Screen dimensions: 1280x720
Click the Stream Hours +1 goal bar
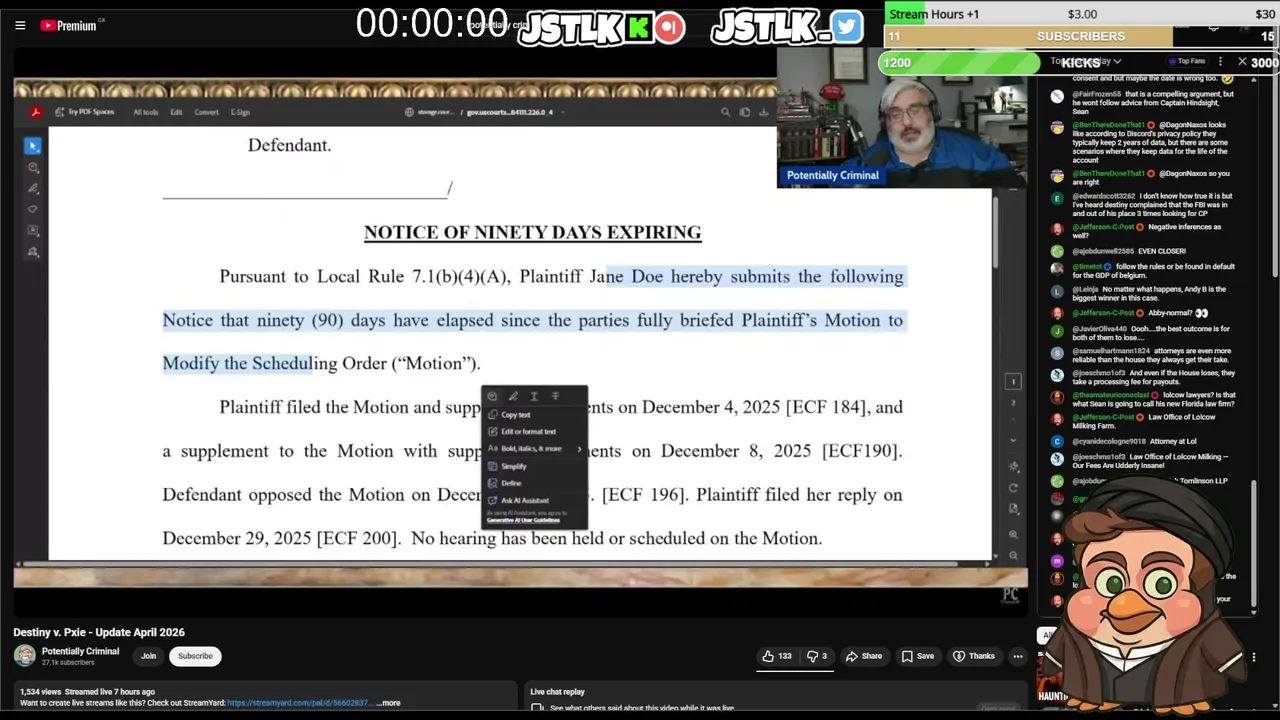point(1081,14)
